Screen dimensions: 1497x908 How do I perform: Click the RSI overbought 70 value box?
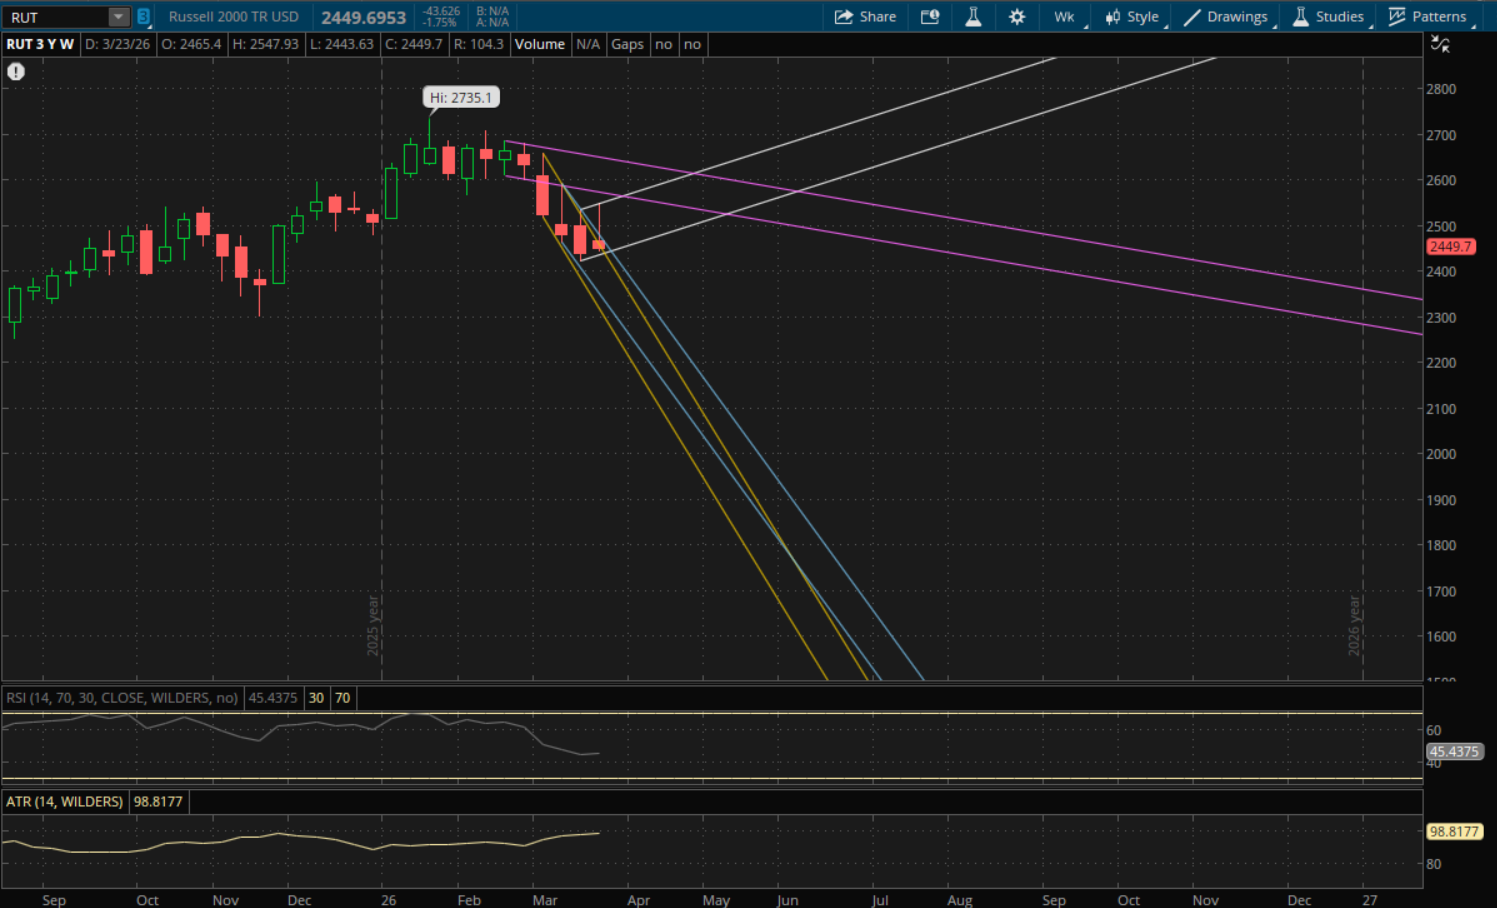(343, 698)
